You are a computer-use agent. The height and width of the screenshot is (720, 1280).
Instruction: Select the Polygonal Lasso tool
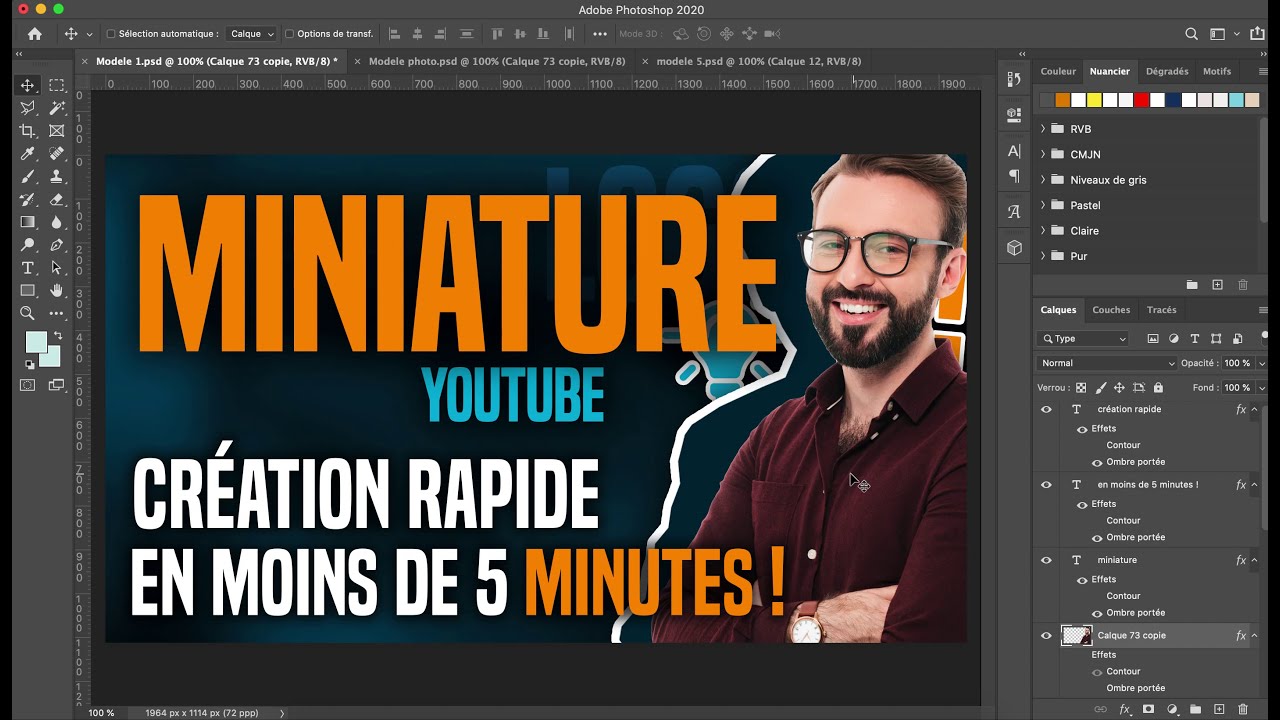(x=28, y=108)
